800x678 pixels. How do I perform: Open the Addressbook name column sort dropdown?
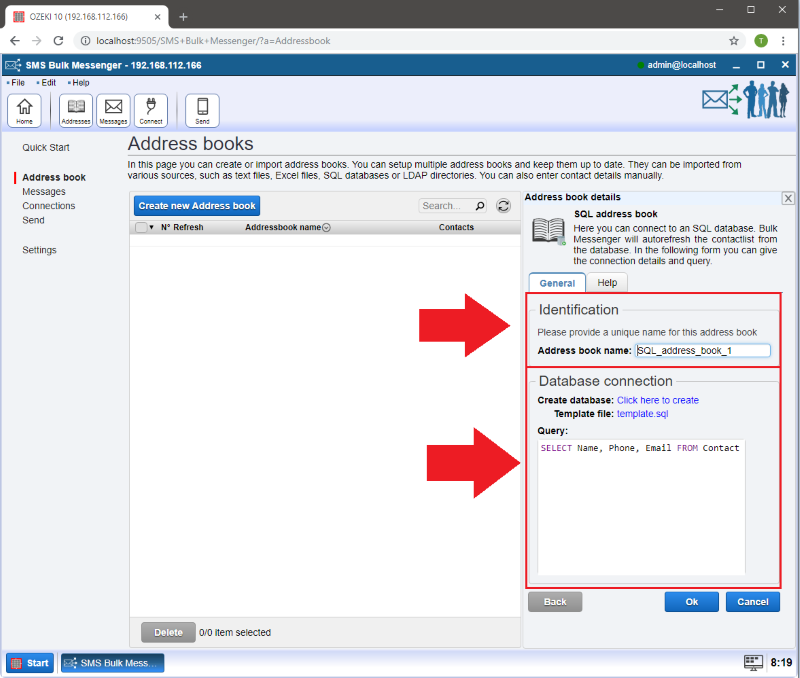(327, 228)
